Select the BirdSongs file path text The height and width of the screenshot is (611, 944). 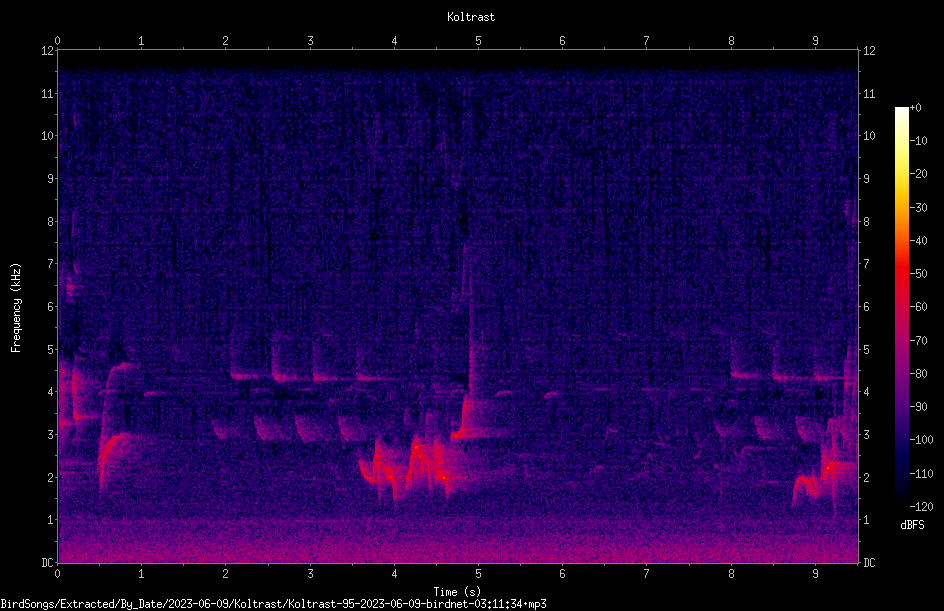pos(273,604)
